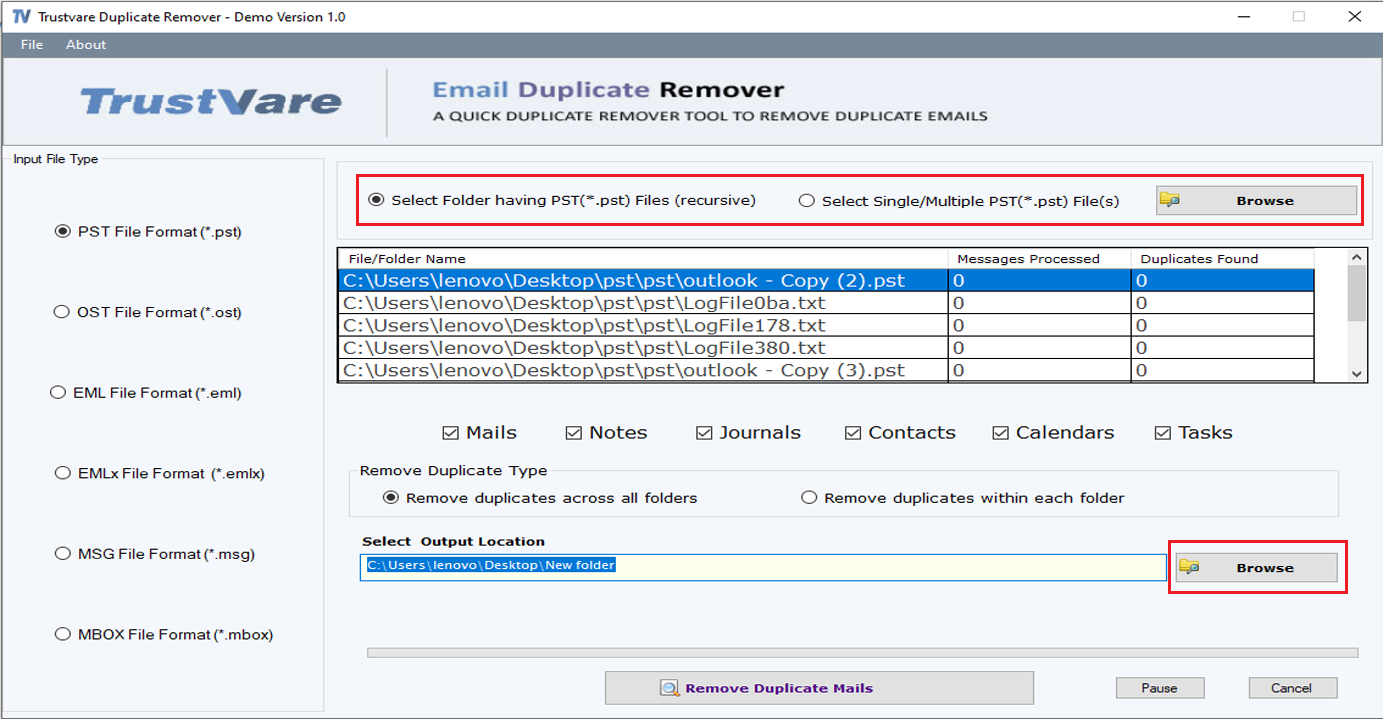Viewport: 1383px width, 719px height.
Task: Toggle the Calendars checkbox
Action: pyautogui.click(x=1053, y=433)
